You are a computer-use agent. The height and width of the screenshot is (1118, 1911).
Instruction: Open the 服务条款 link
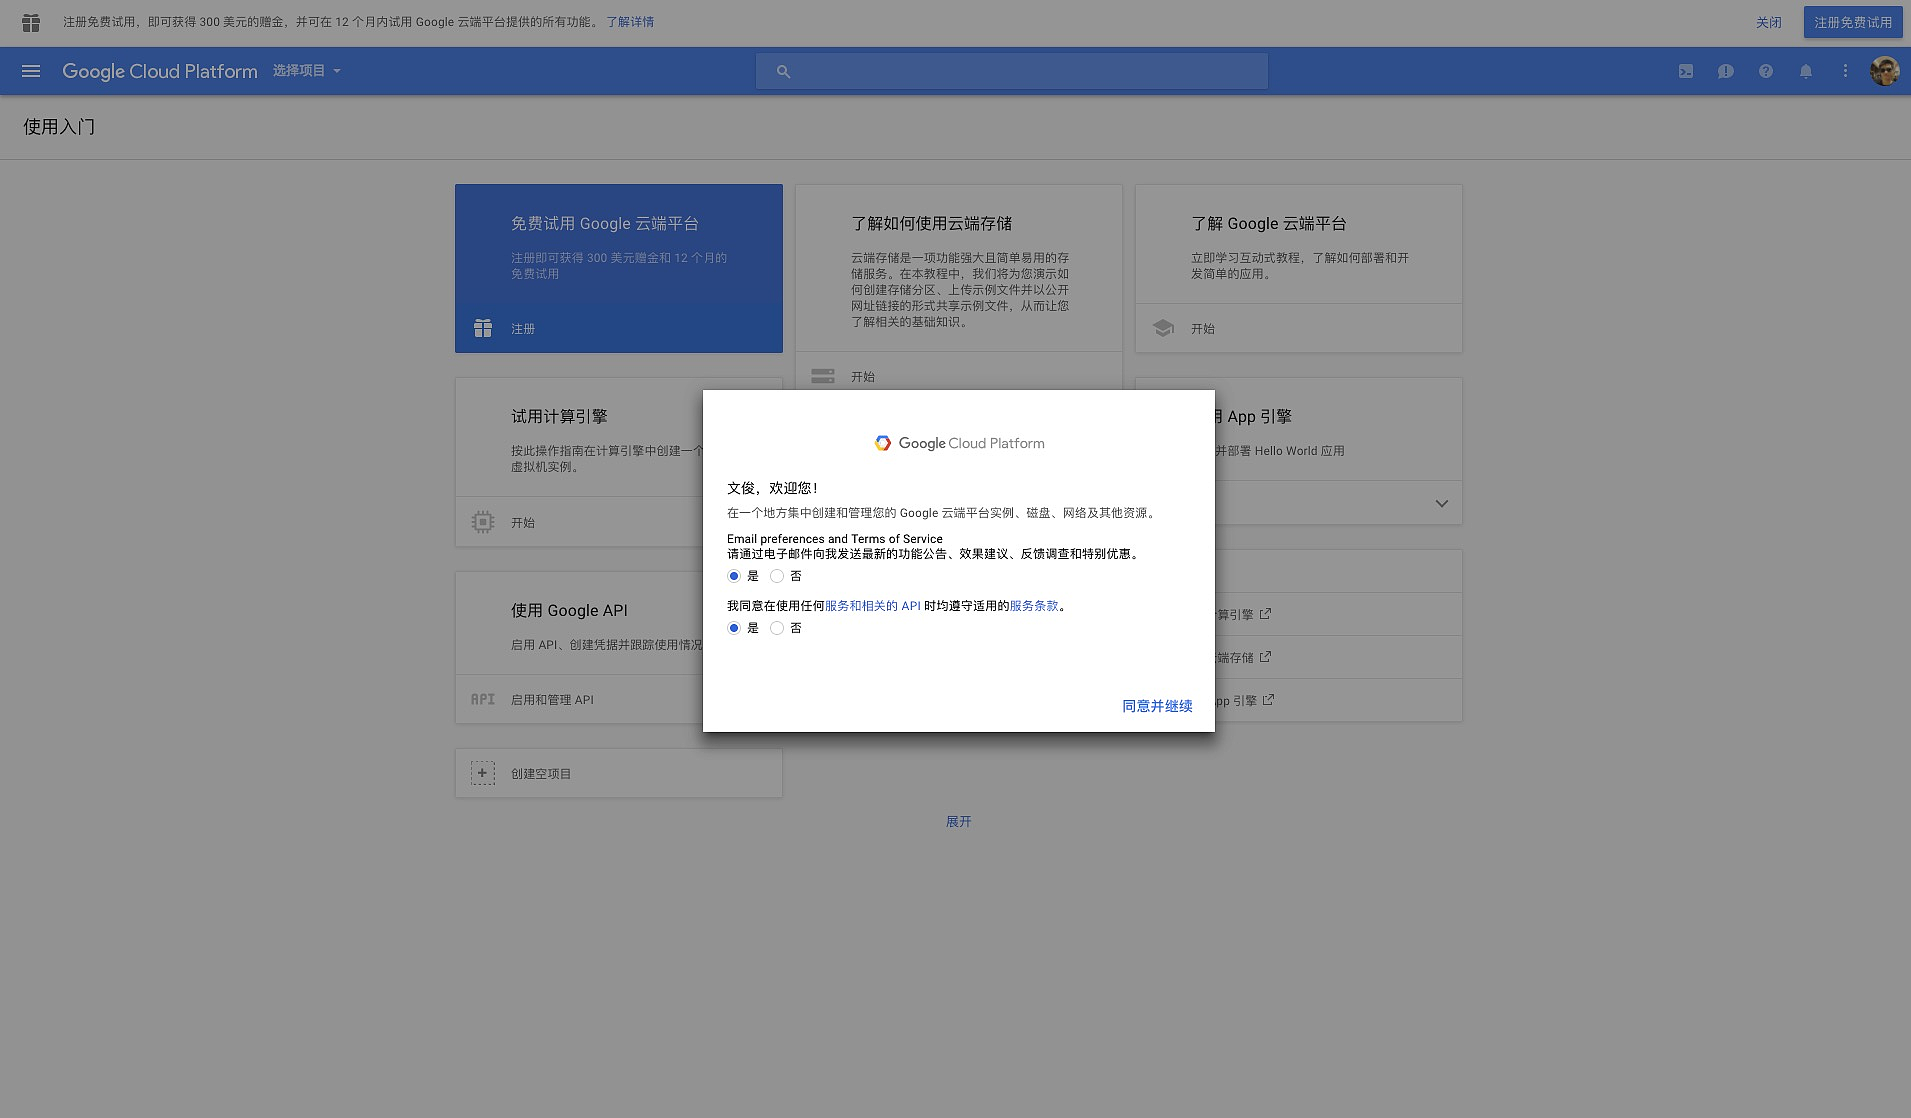tap(1034, 606)
